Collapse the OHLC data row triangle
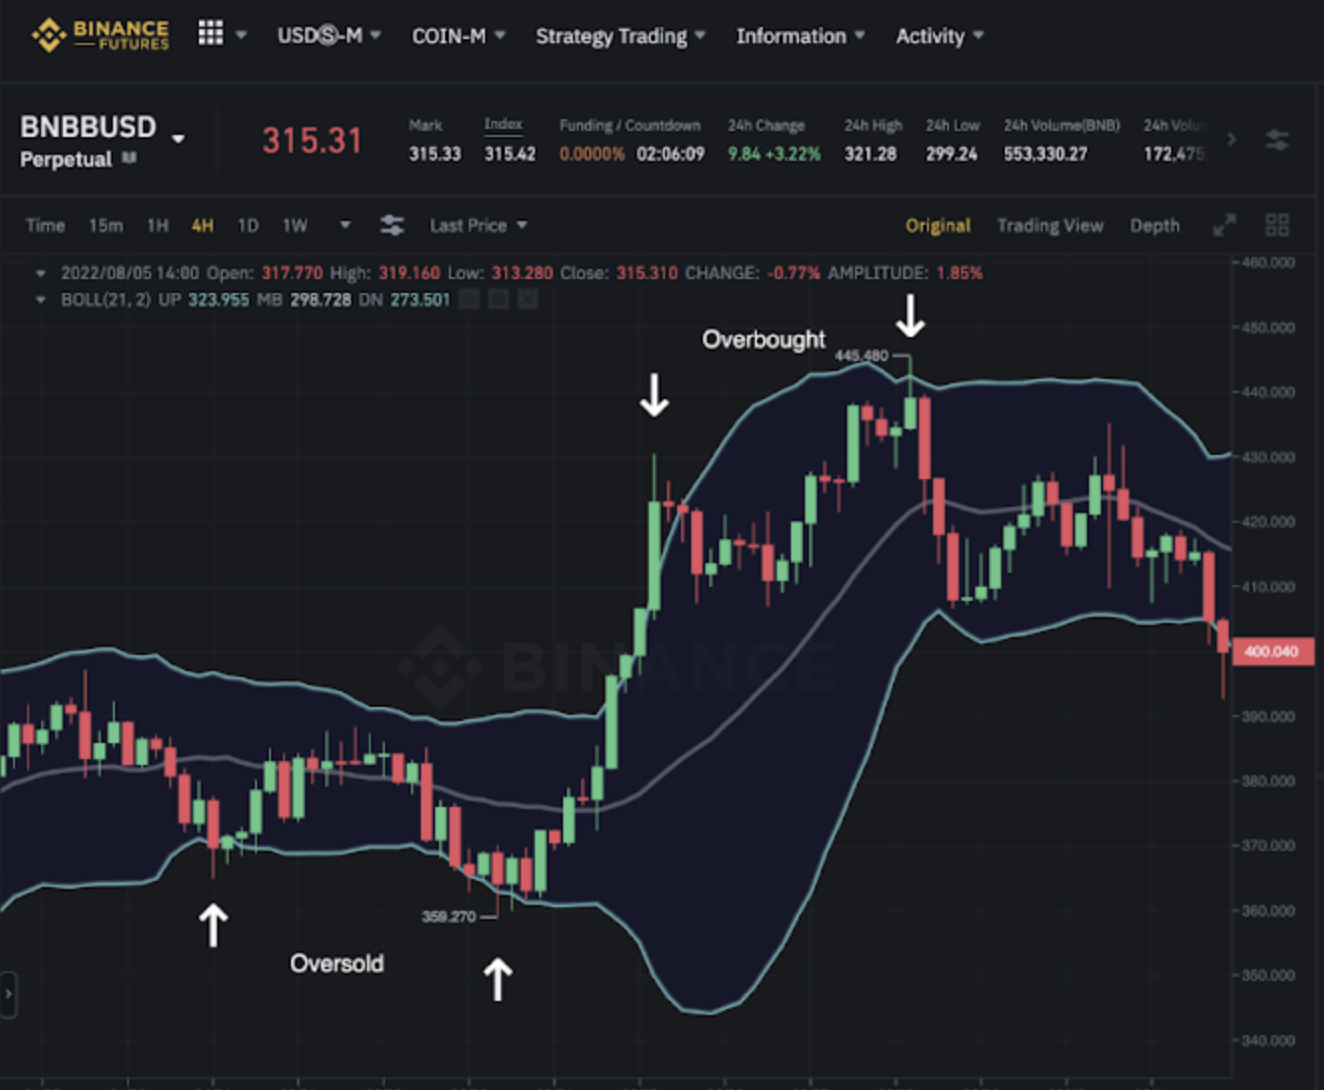The image size is (1324, 1090). pos(40,273)
